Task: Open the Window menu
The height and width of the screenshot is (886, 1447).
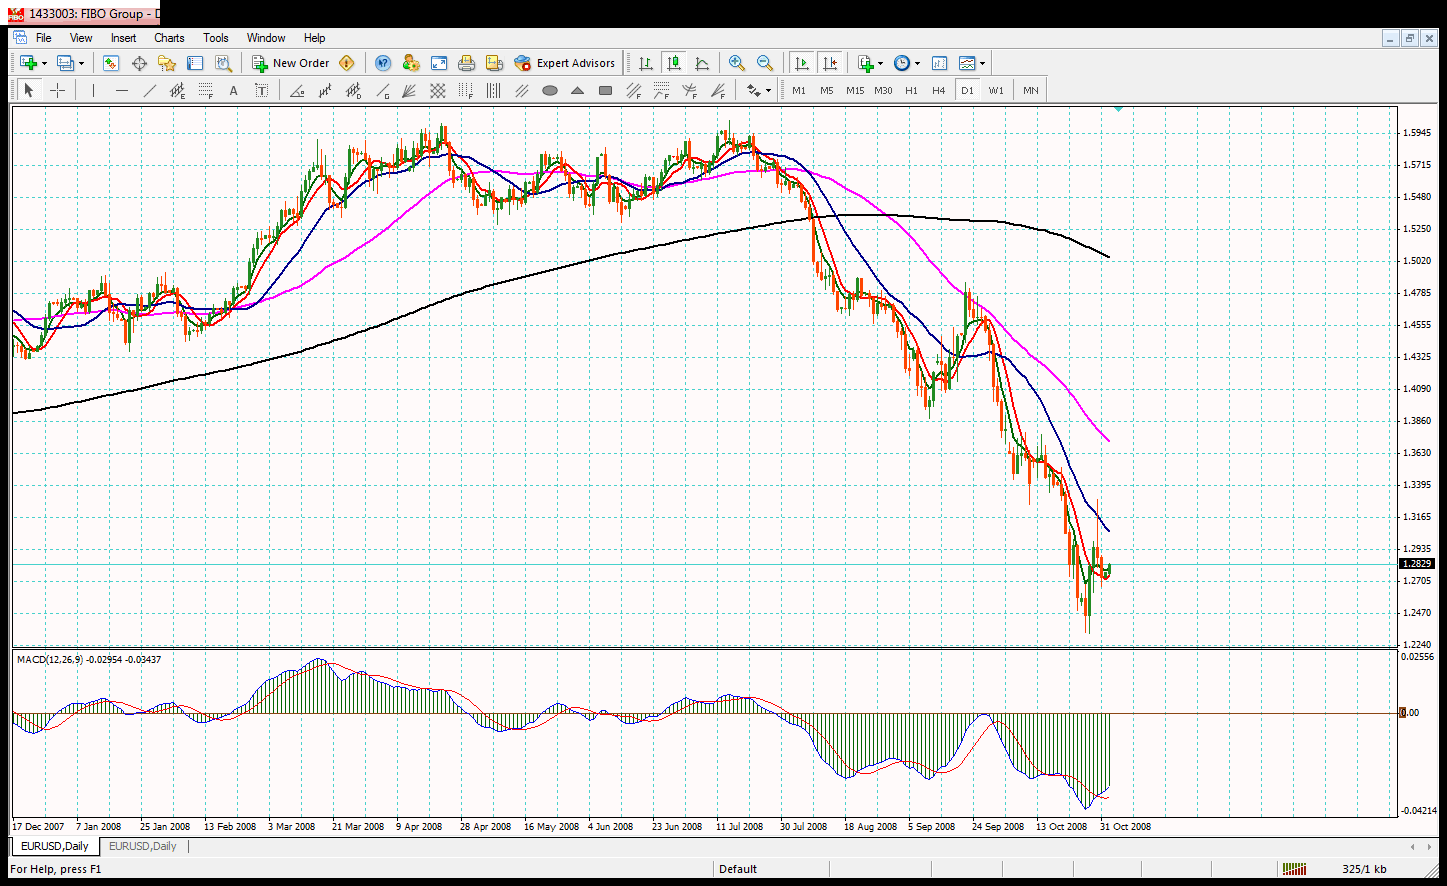Action: click(x=266, y=38)
